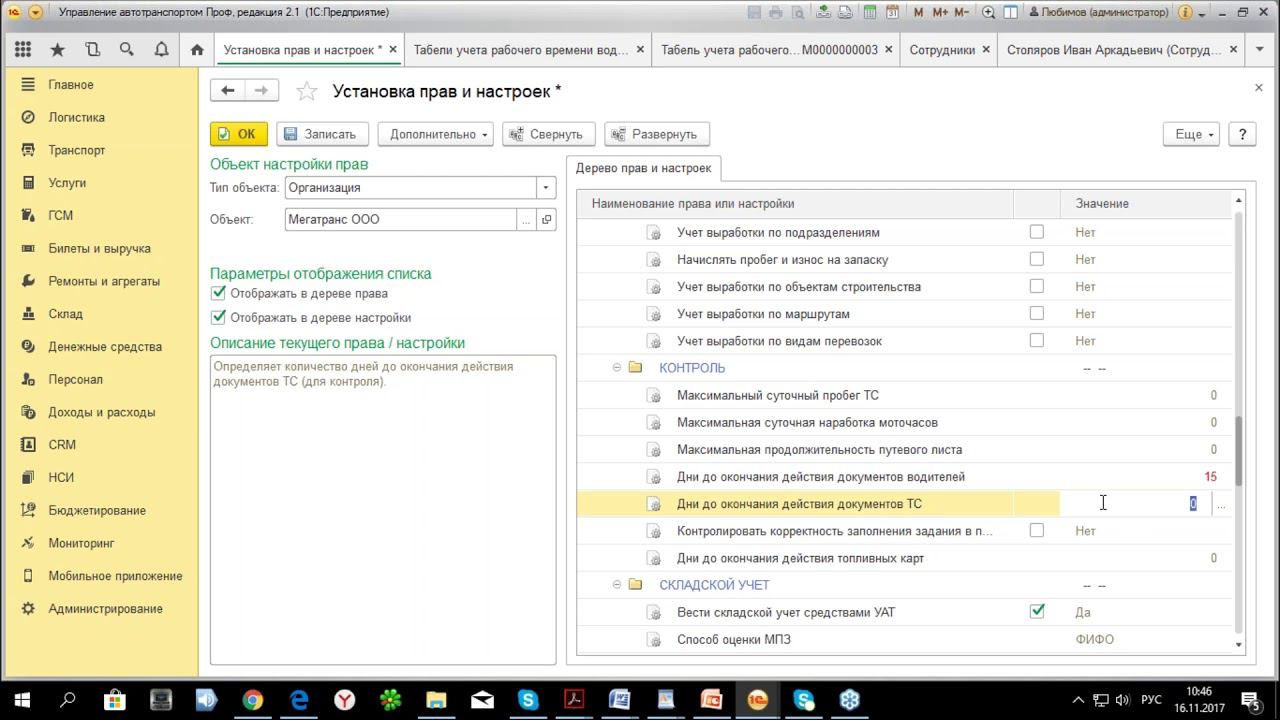This screenshot has height=720, width=1280.
Task: Open notifications bell icon
Action: coord(161,50)
